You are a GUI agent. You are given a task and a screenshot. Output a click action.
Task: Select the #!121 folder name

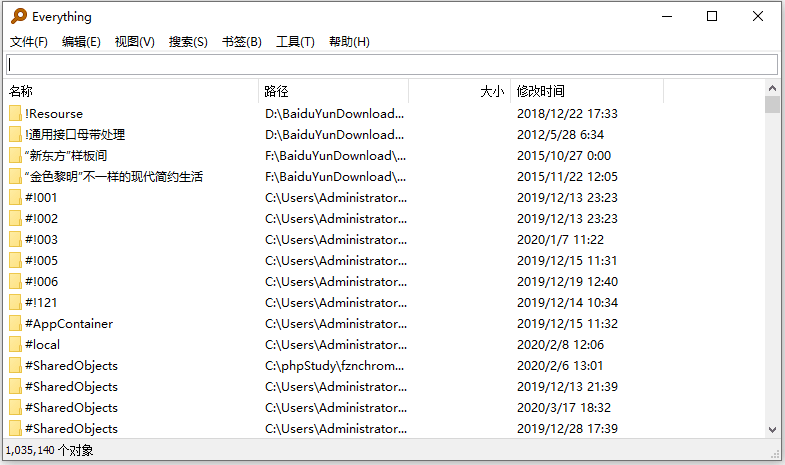41,303
